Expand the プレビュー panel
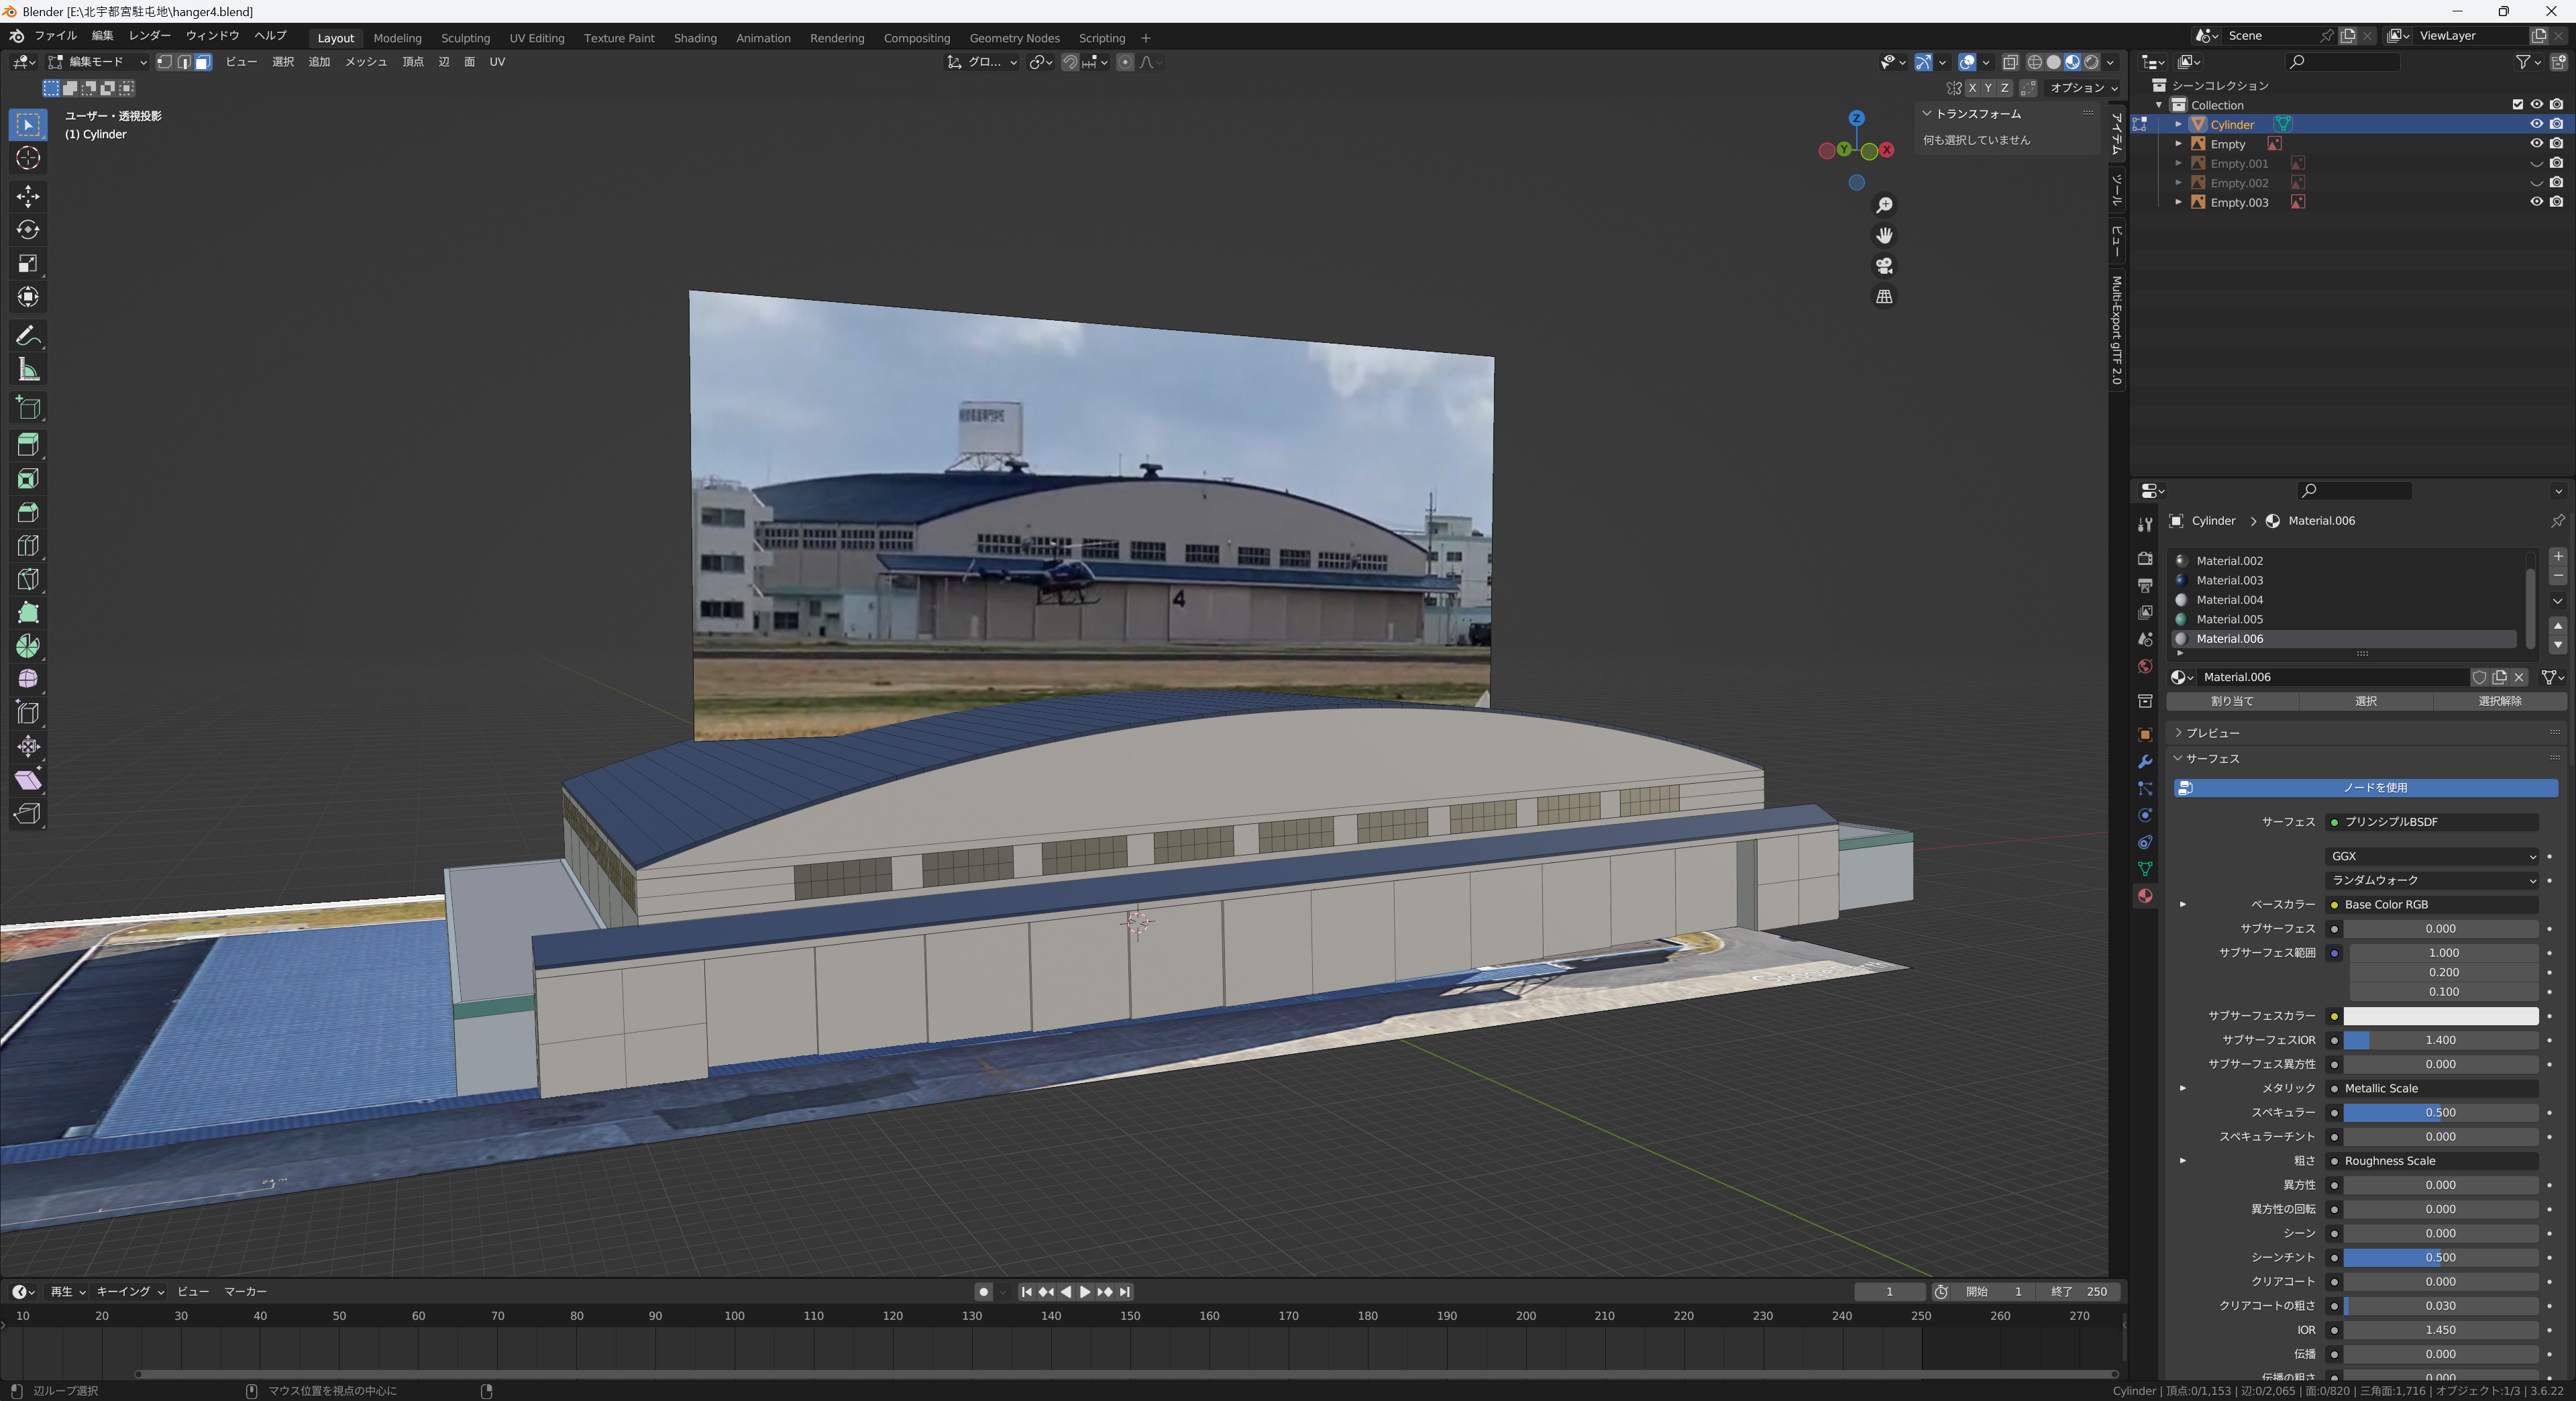This screenshot has width=2576, height=1401. [x=2212, y=732]
